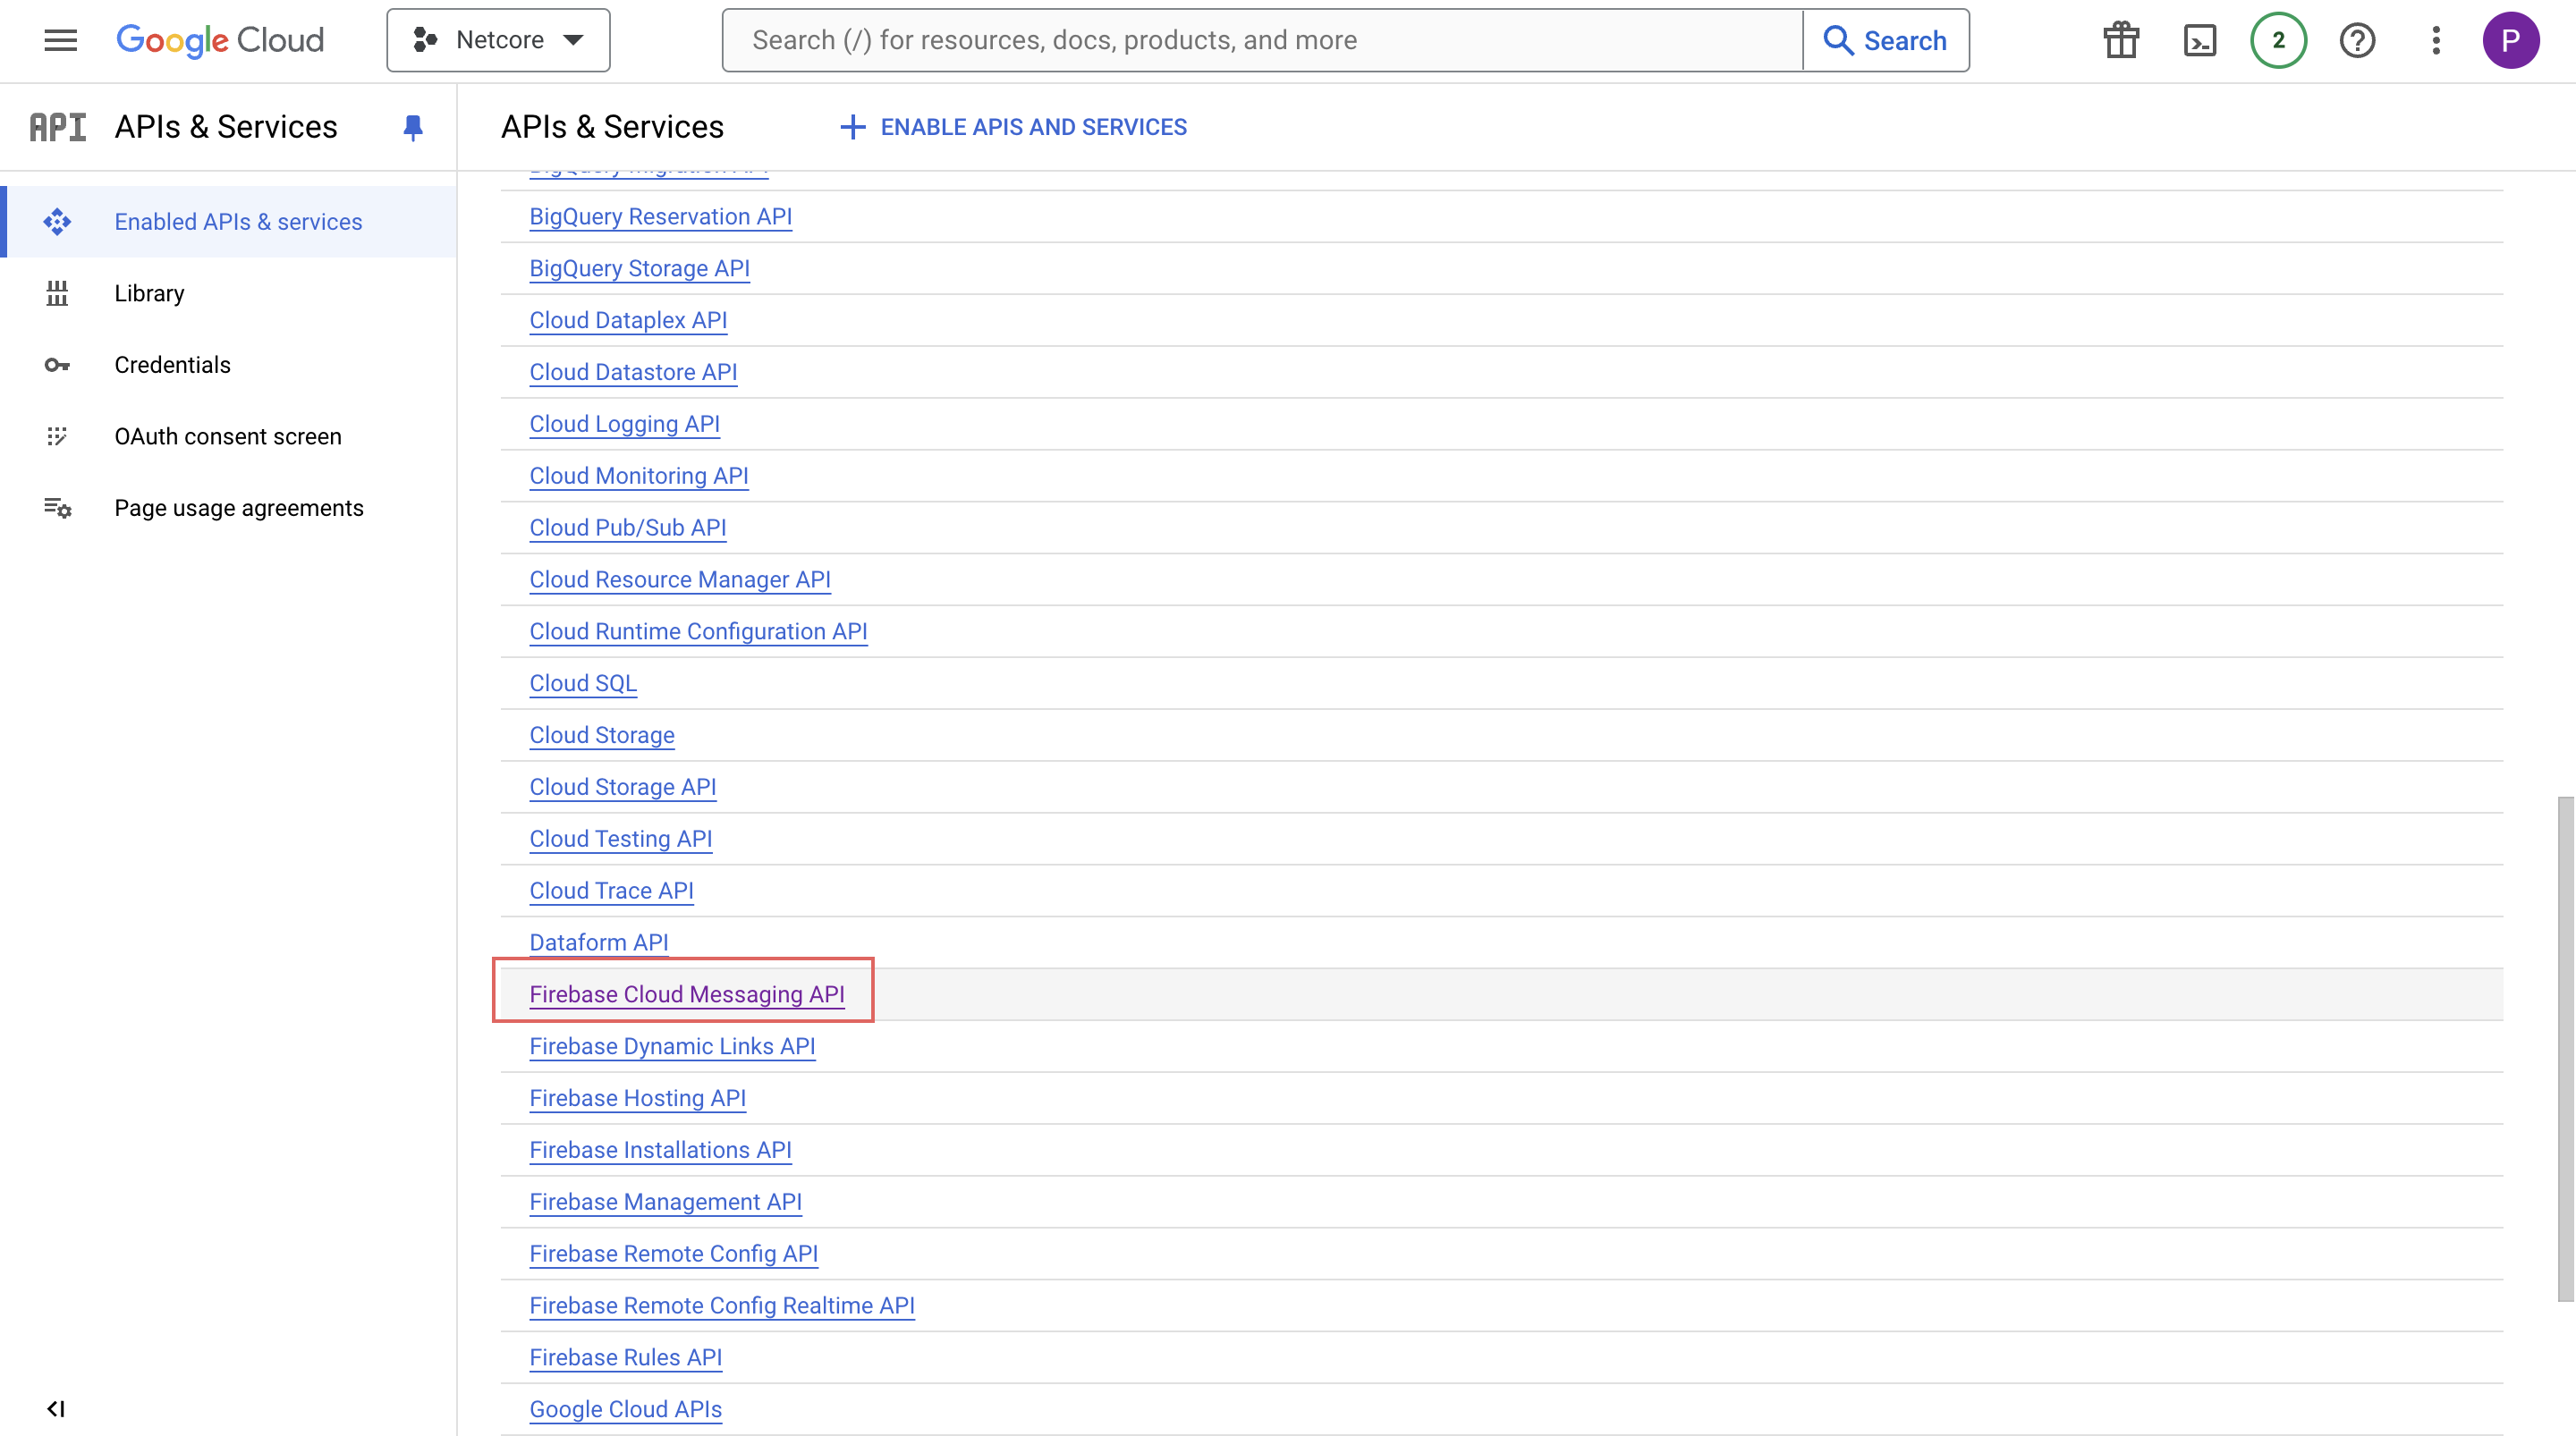
Task: Open Firebase Remote Config Realtime API link
Action: click(721, 1306)
